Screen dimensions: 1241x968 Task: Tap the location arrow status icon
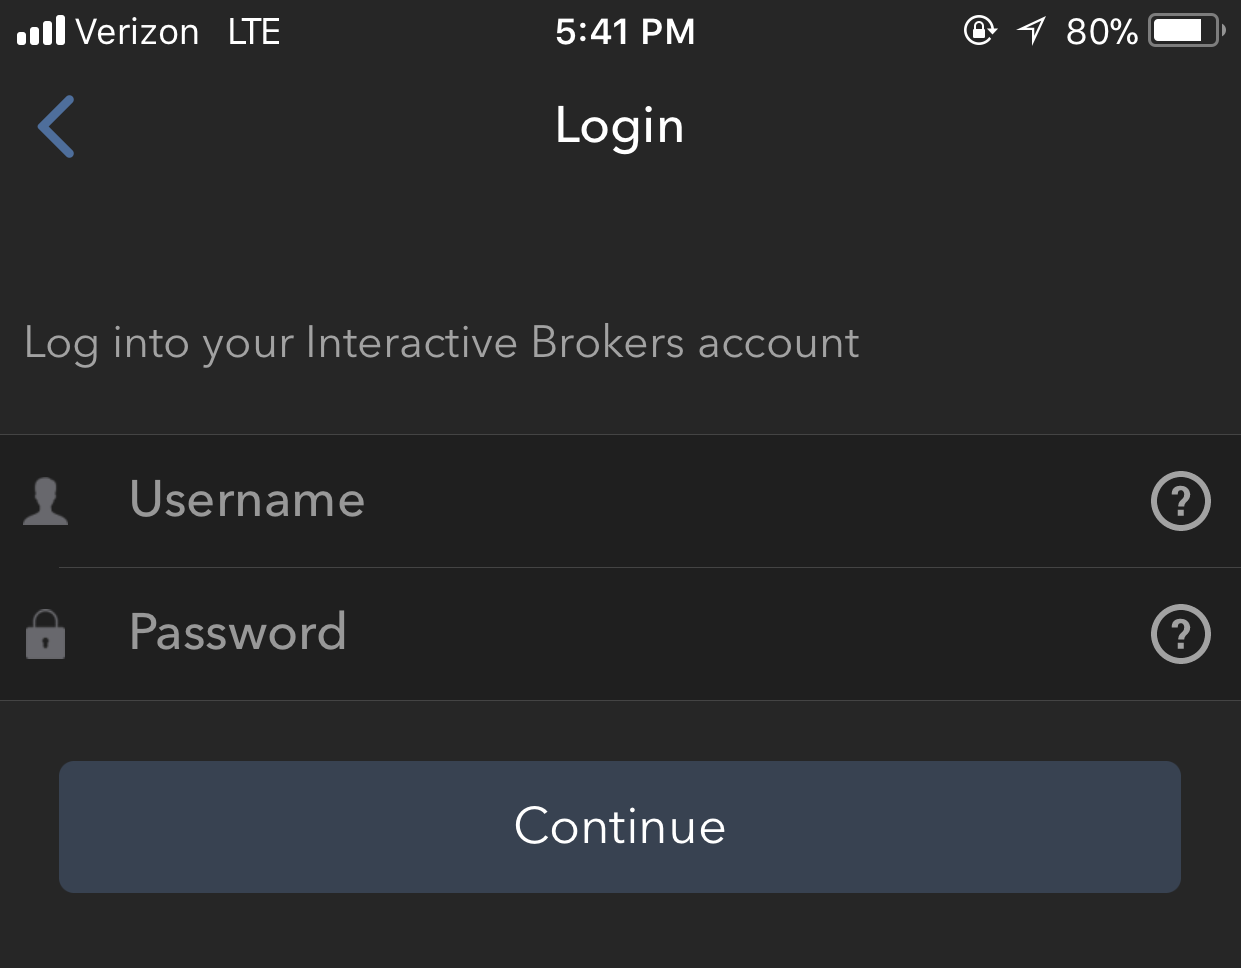tap(1031, 31)
